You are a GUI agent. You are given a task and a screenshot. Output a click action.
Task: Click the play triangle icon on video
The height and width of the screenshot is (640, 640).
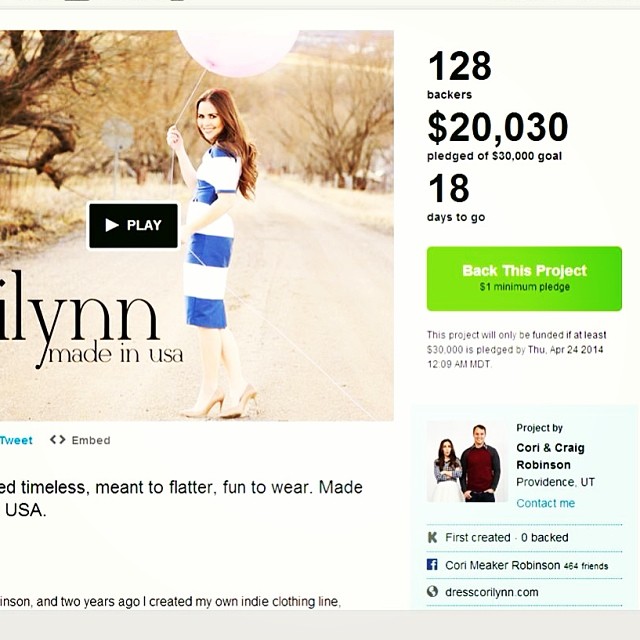point(112,225)
